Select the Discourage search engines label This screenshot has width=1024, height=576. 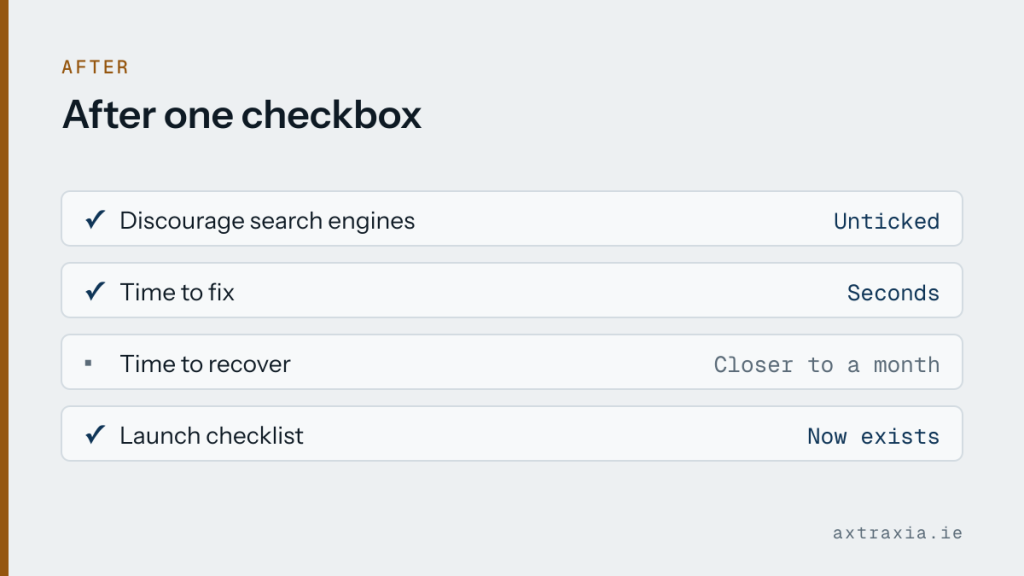pyautogui.click(x=267, y=221)
